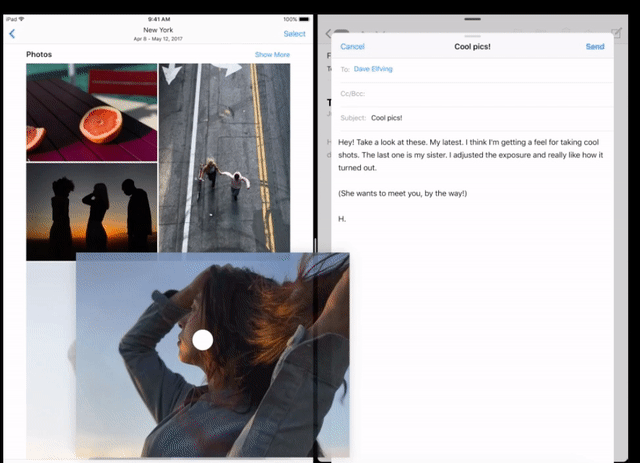Tap the back chevron in Photos
This screenshot has height=463, width=640.
point(12,34)
